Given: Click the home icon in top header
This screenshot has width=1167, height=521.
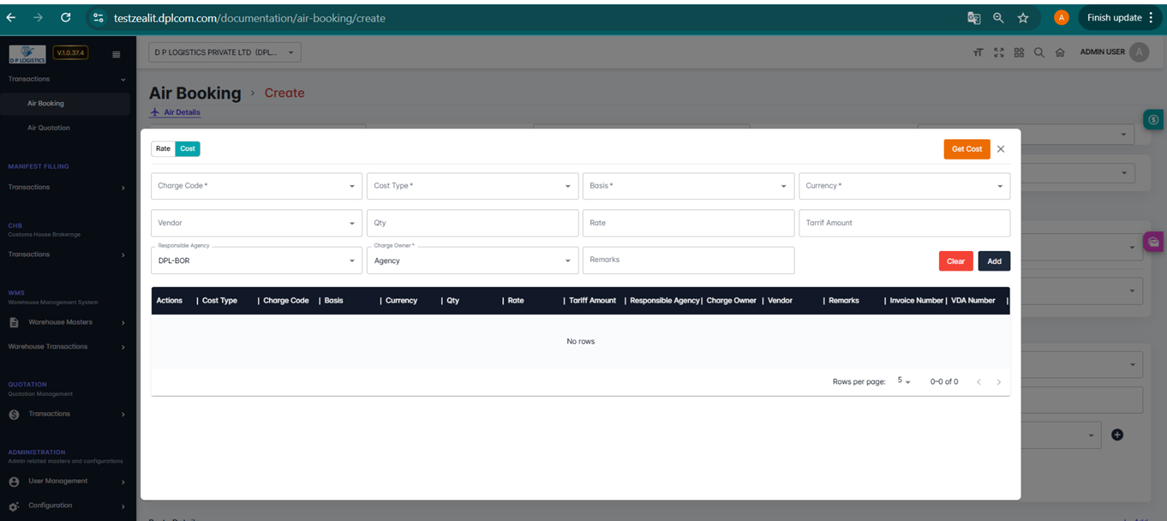Looking at the screenshot, I should pyautogui.click(x=1060, y=53).
